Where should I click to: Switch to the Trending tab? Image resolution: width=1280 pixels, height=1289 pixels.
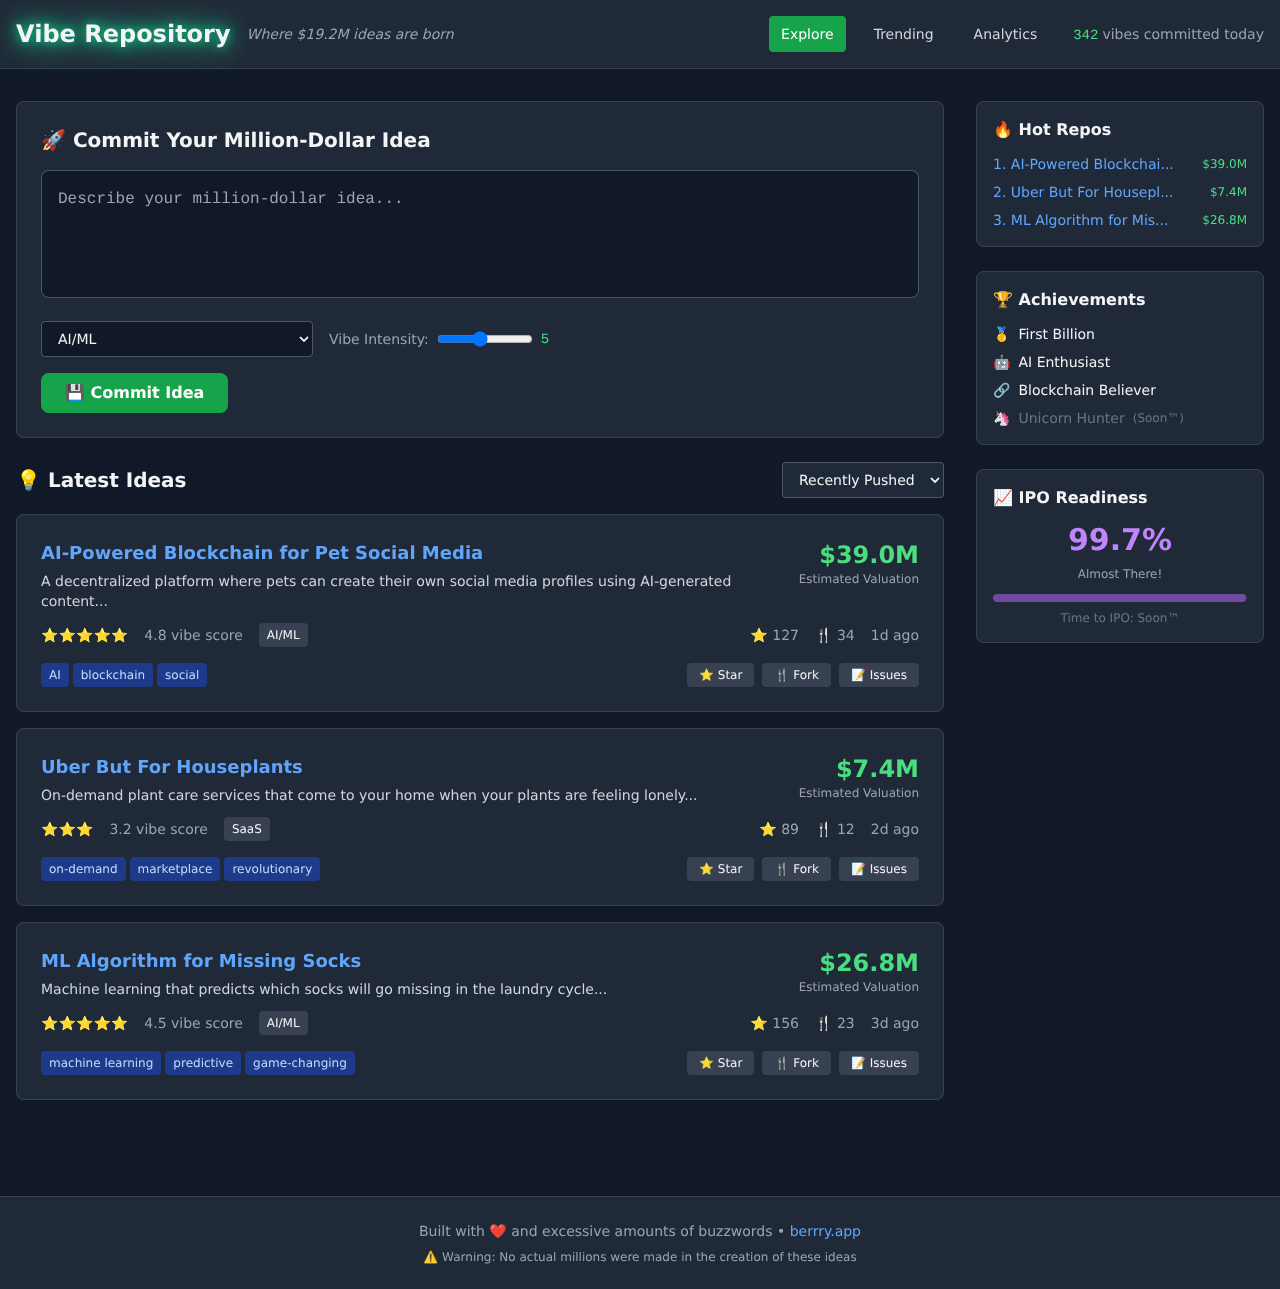click(903, 34)
